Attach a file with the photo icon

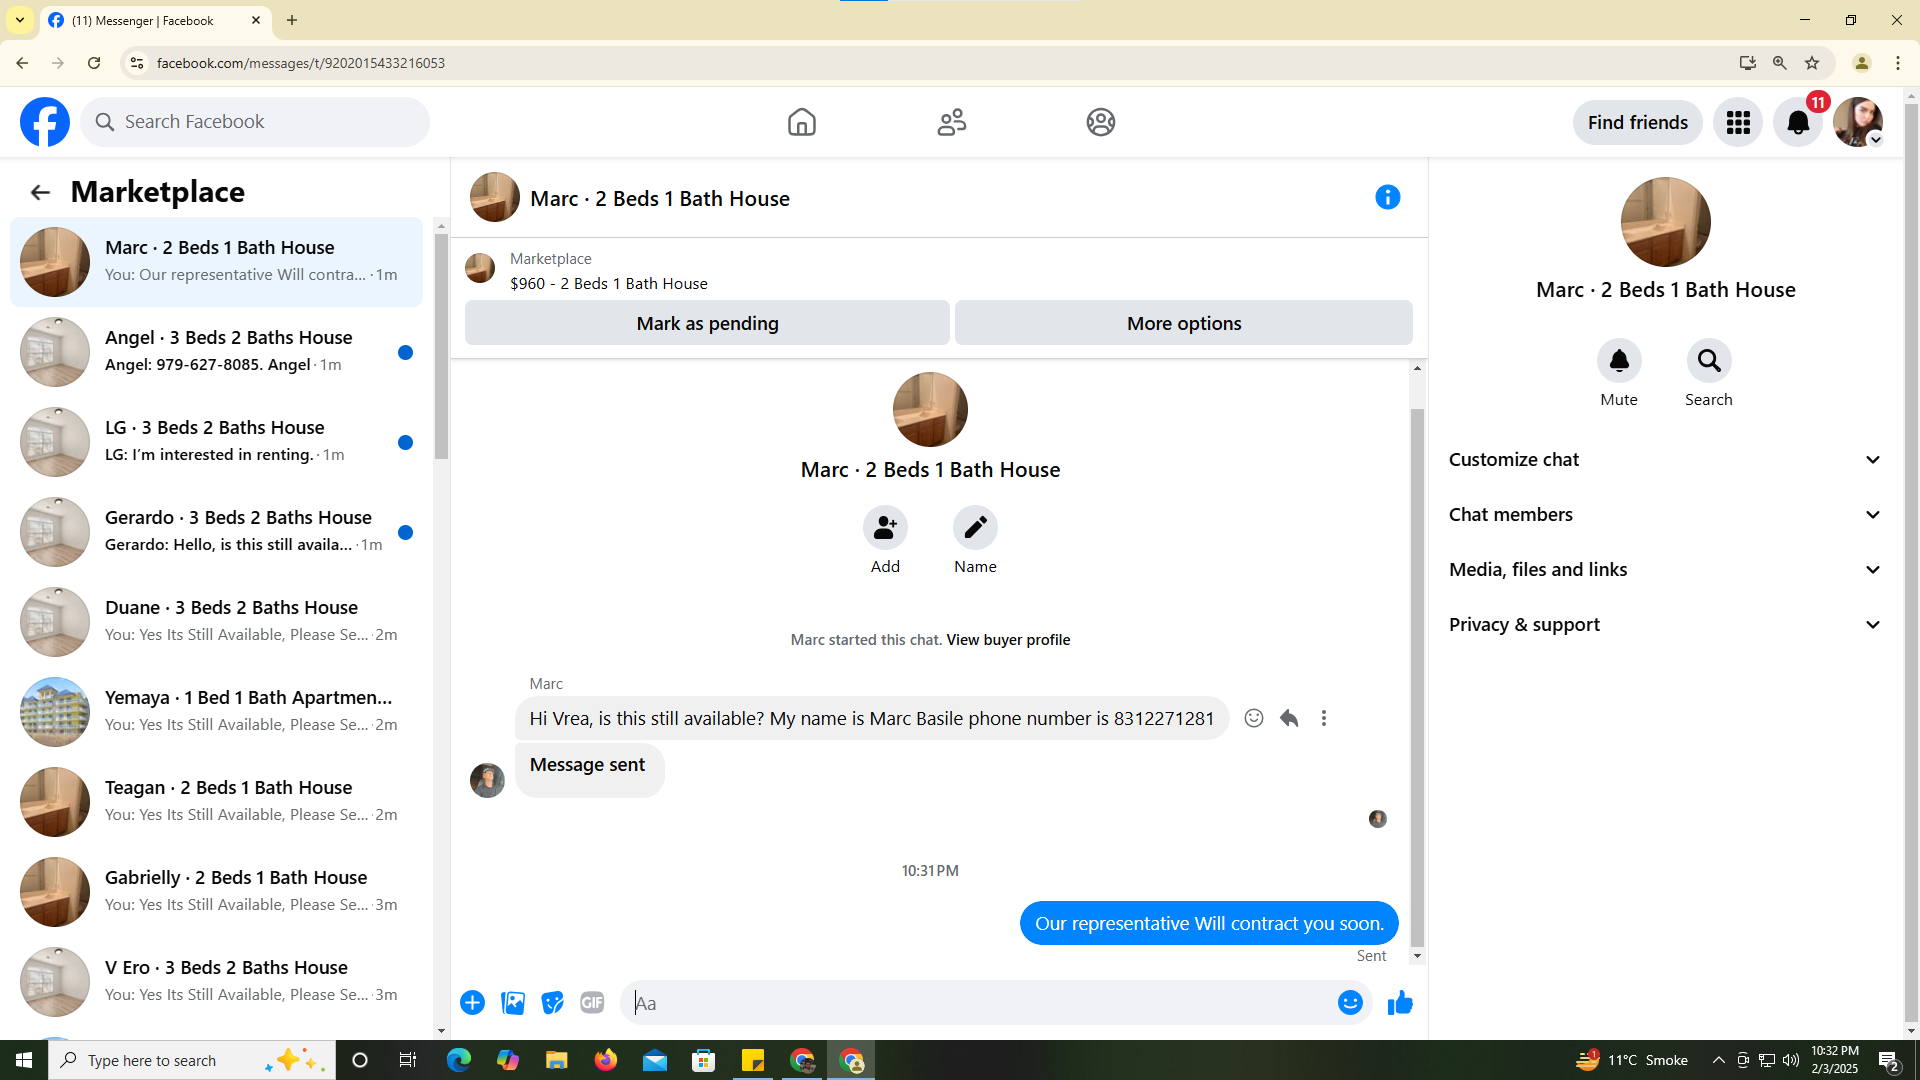point(512,1003)
